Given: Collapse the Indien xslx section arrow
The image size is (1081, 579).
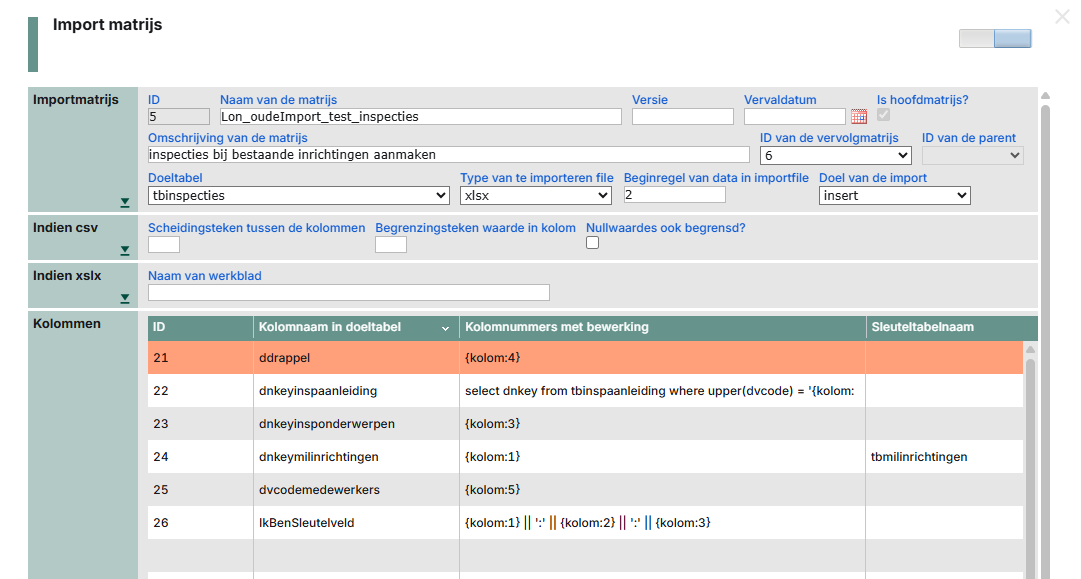Looking at the screenshot, I should (125, 298).
